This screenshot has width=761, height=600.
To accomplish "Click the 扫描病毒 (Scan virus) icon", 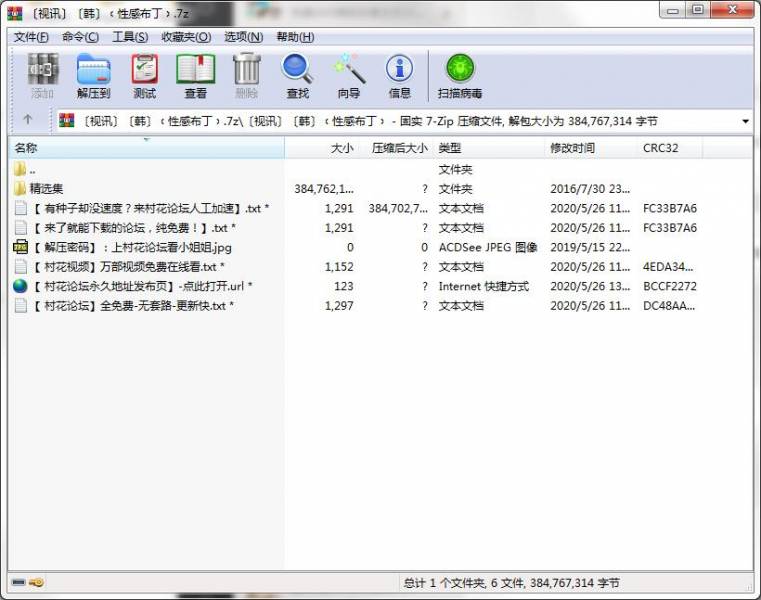I will click(x=459, y=76).
